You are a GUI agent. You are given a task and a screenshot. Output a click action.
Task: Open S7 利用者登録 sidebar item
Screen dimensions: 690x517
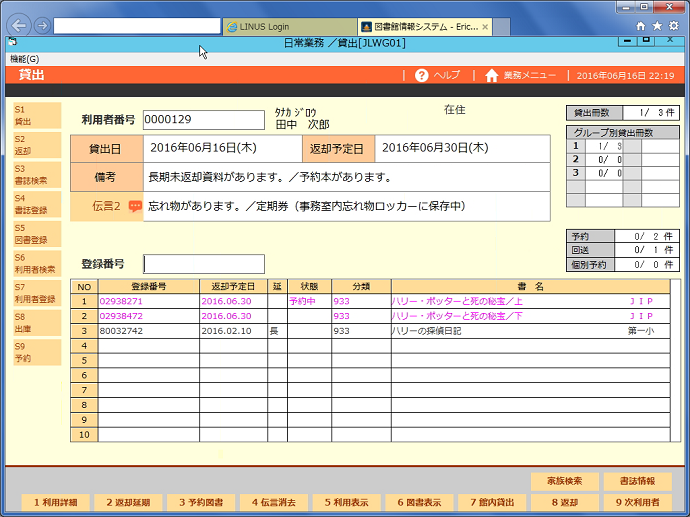pos(37,293)
